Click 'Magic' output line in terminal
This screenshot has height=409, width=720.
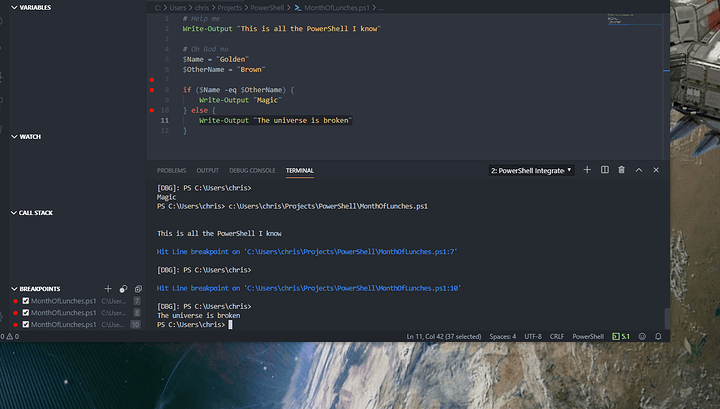(x=166, y=197)
